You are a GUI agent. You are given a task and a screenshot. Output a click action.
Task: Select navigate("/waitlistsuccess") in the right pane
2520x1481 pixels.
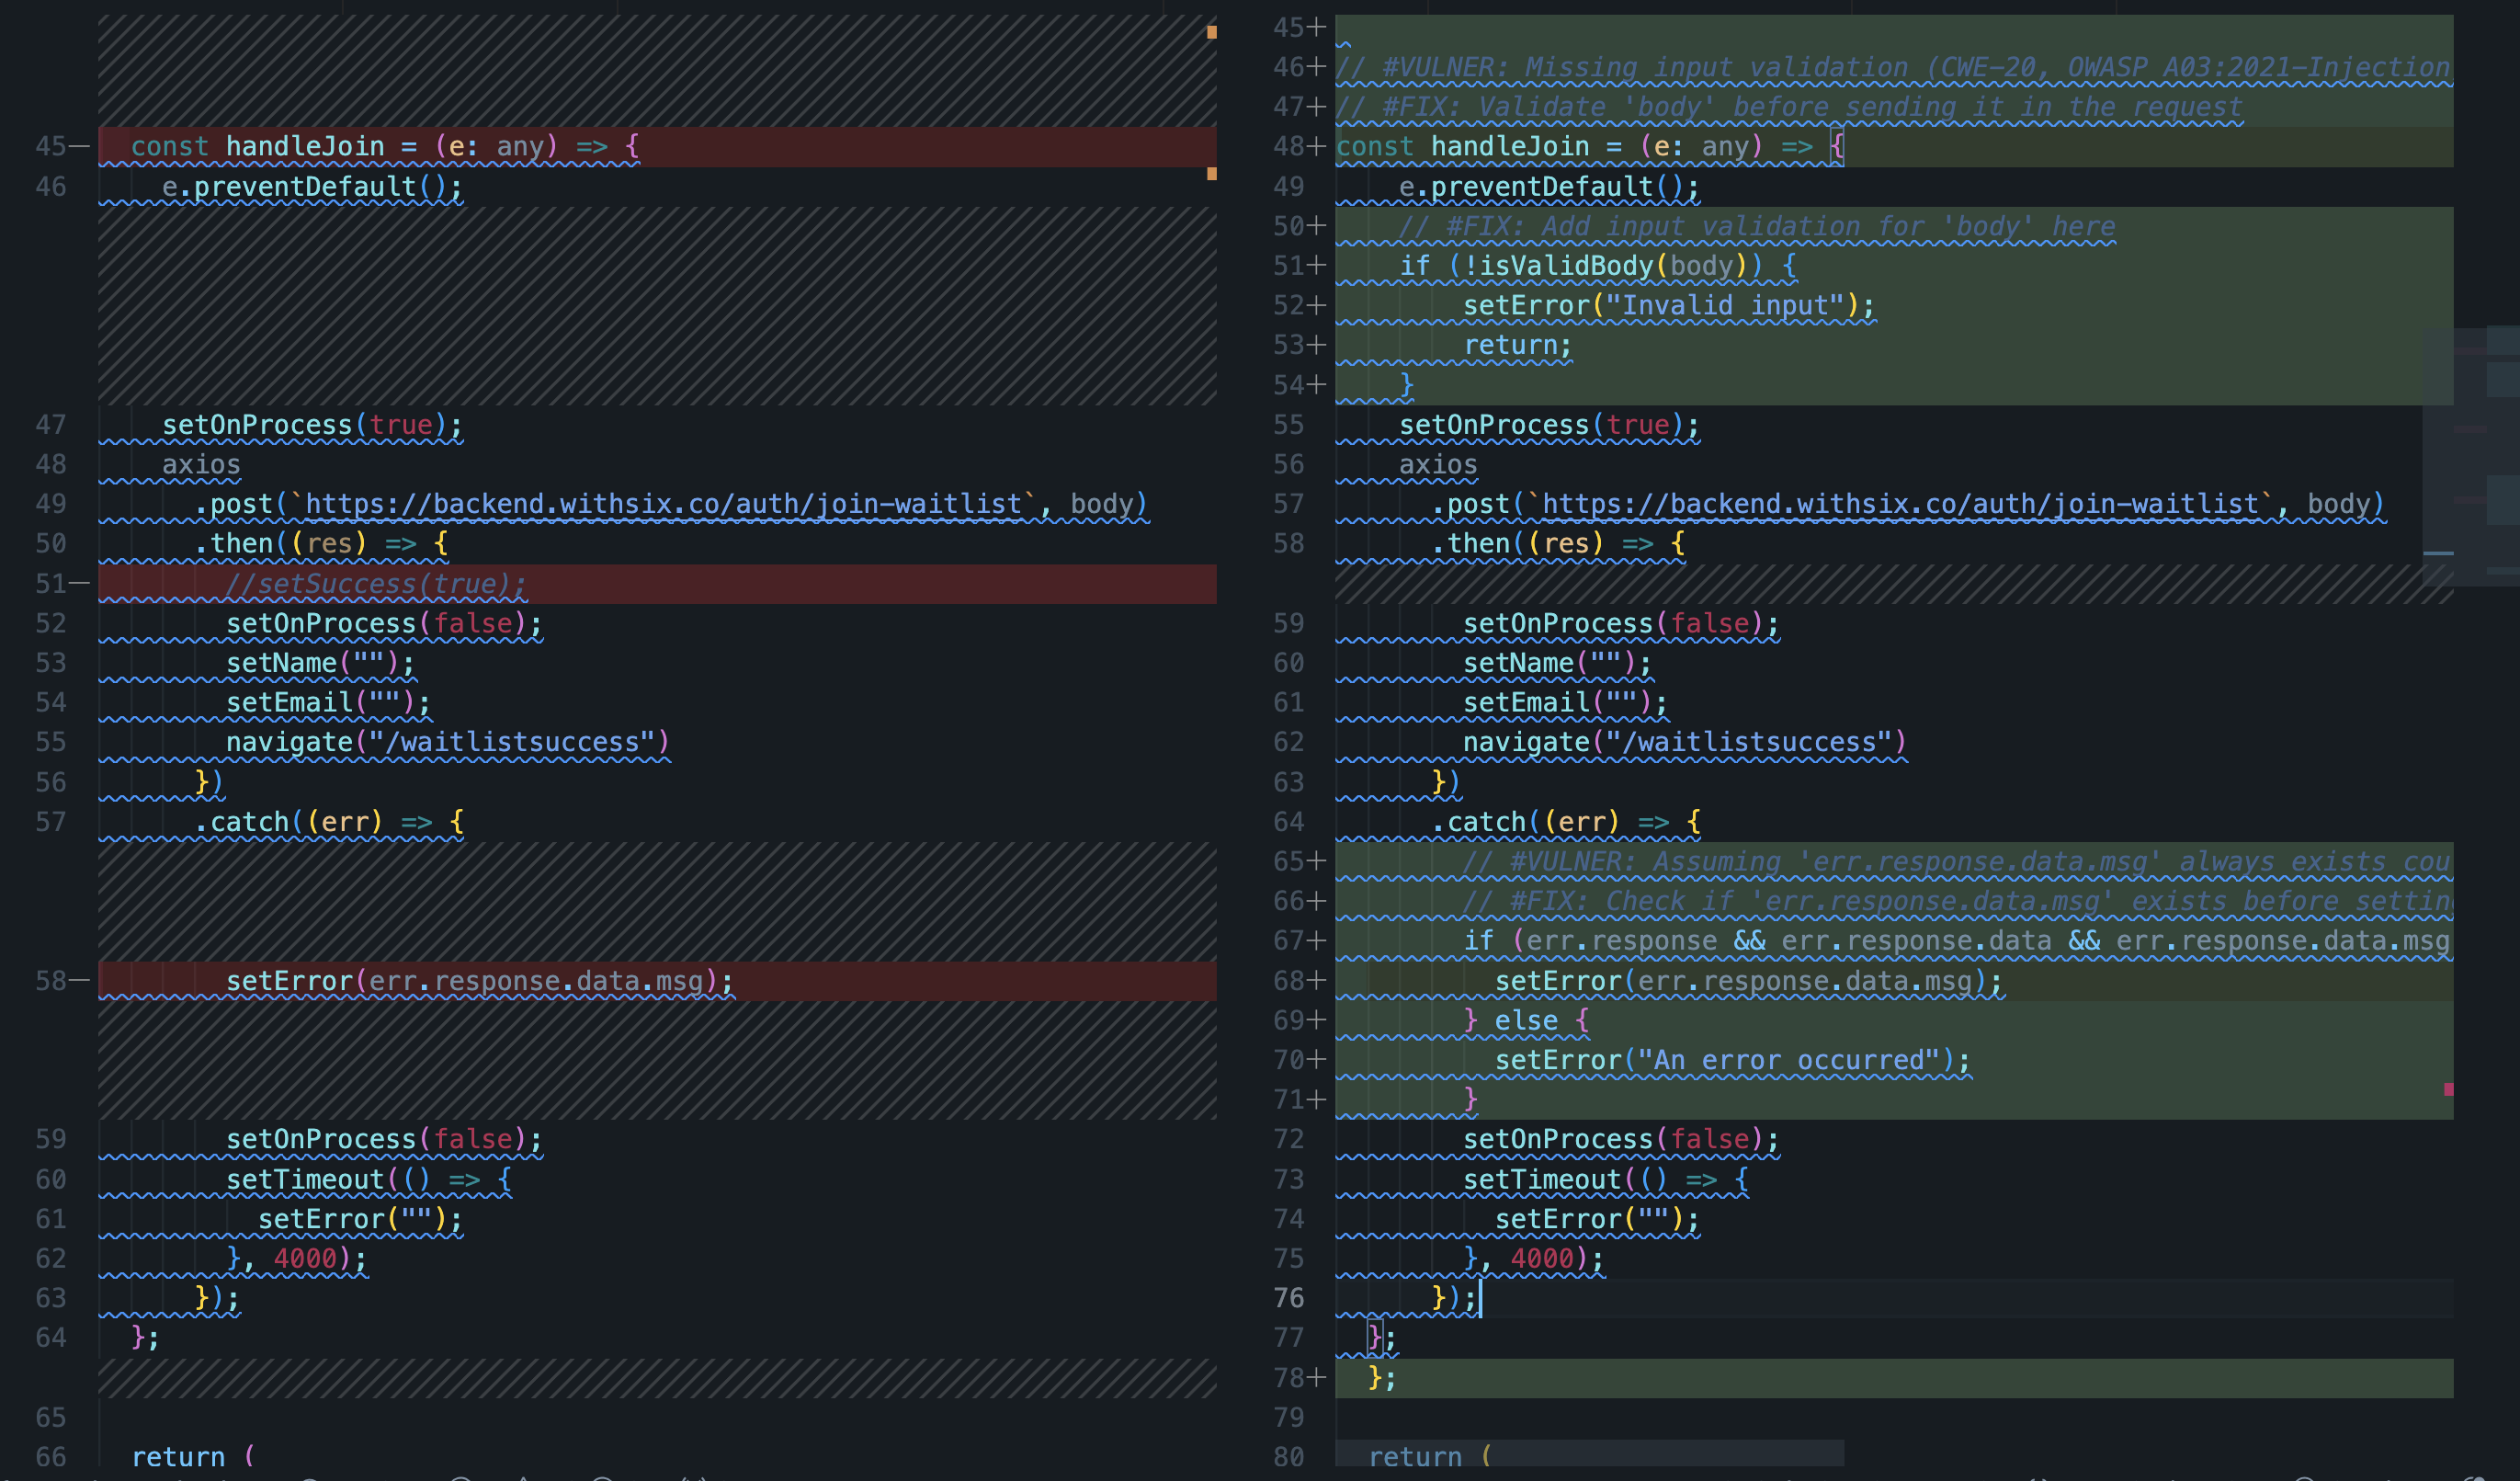[x=1684, y=741]
